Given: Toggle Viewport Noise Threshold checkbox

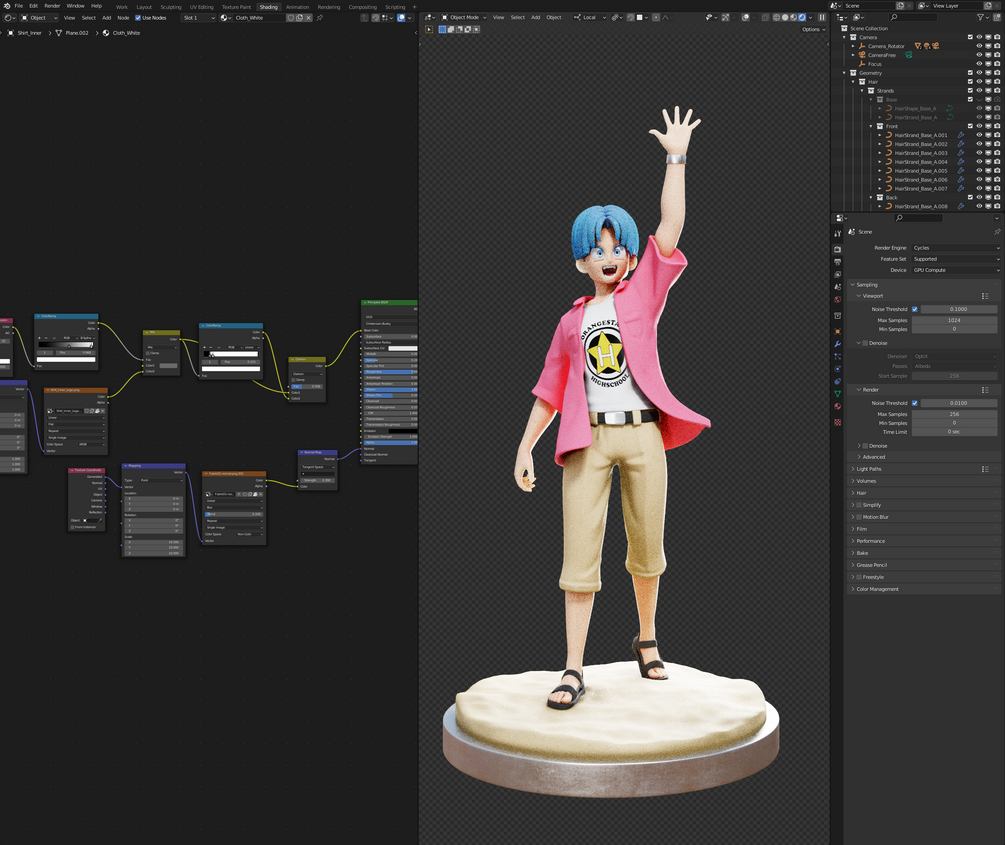Looking at the screenshot, I should 915,309.
